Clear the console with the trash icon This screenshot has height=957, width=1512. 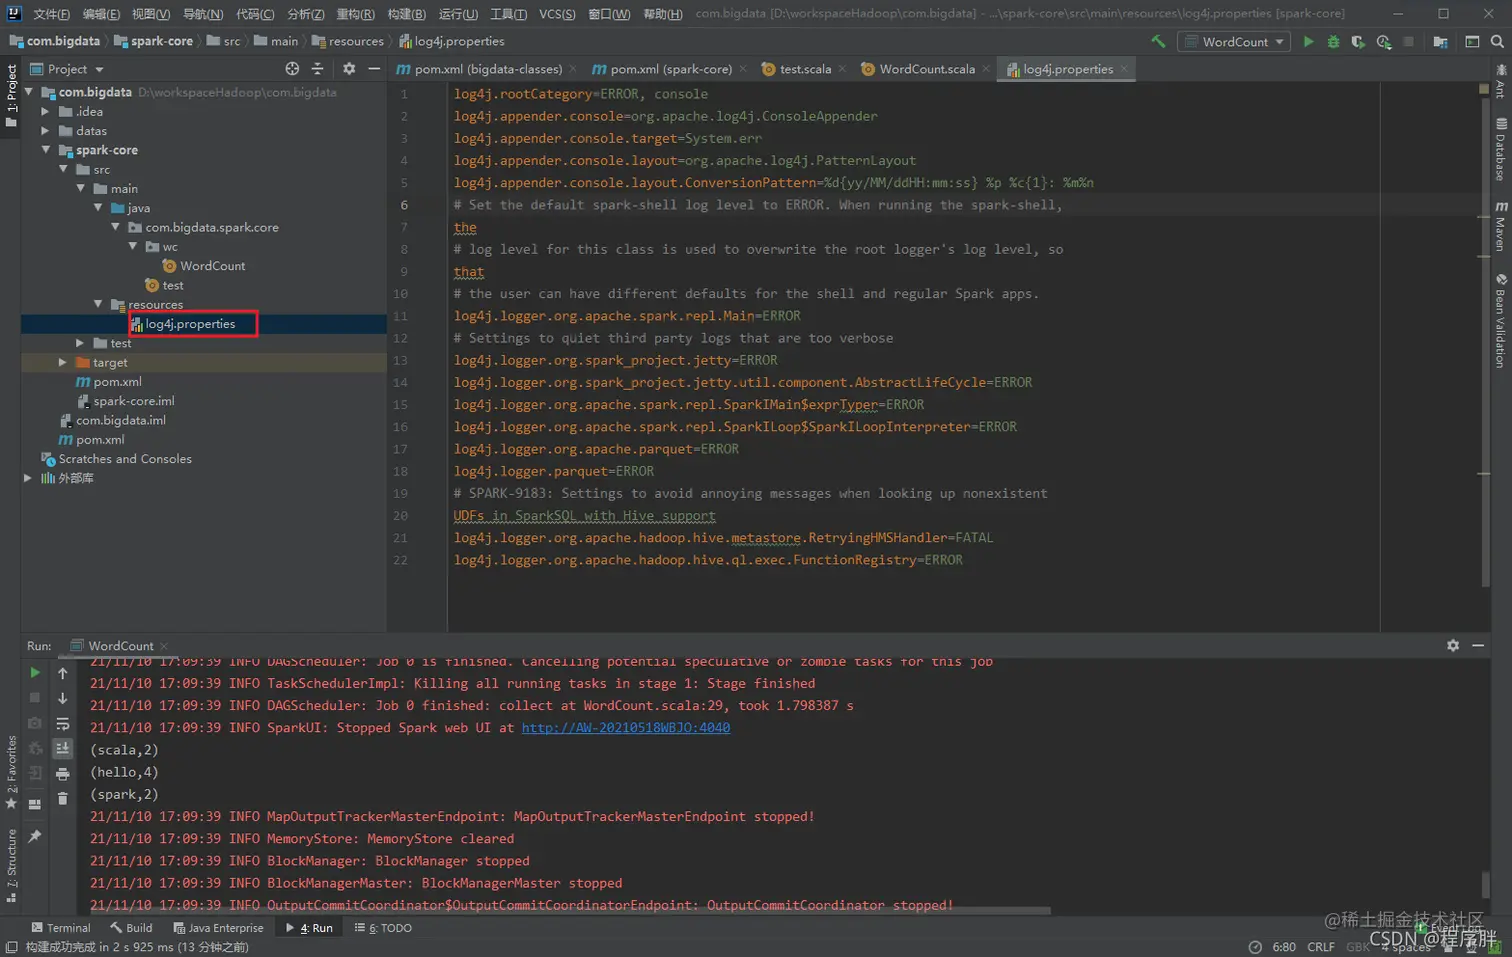pyautogui.click(x=62, y=798)
